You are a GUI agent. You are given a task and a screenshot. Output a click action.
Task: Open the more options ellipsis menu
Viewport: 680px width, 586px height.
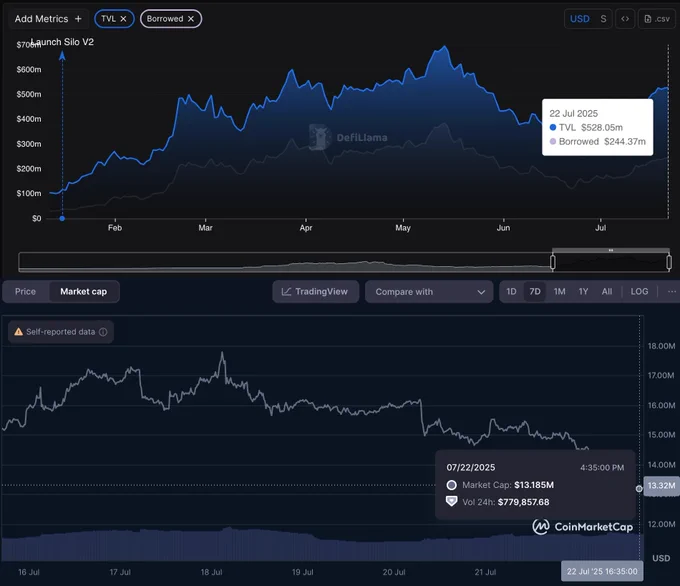pos(672,291)
